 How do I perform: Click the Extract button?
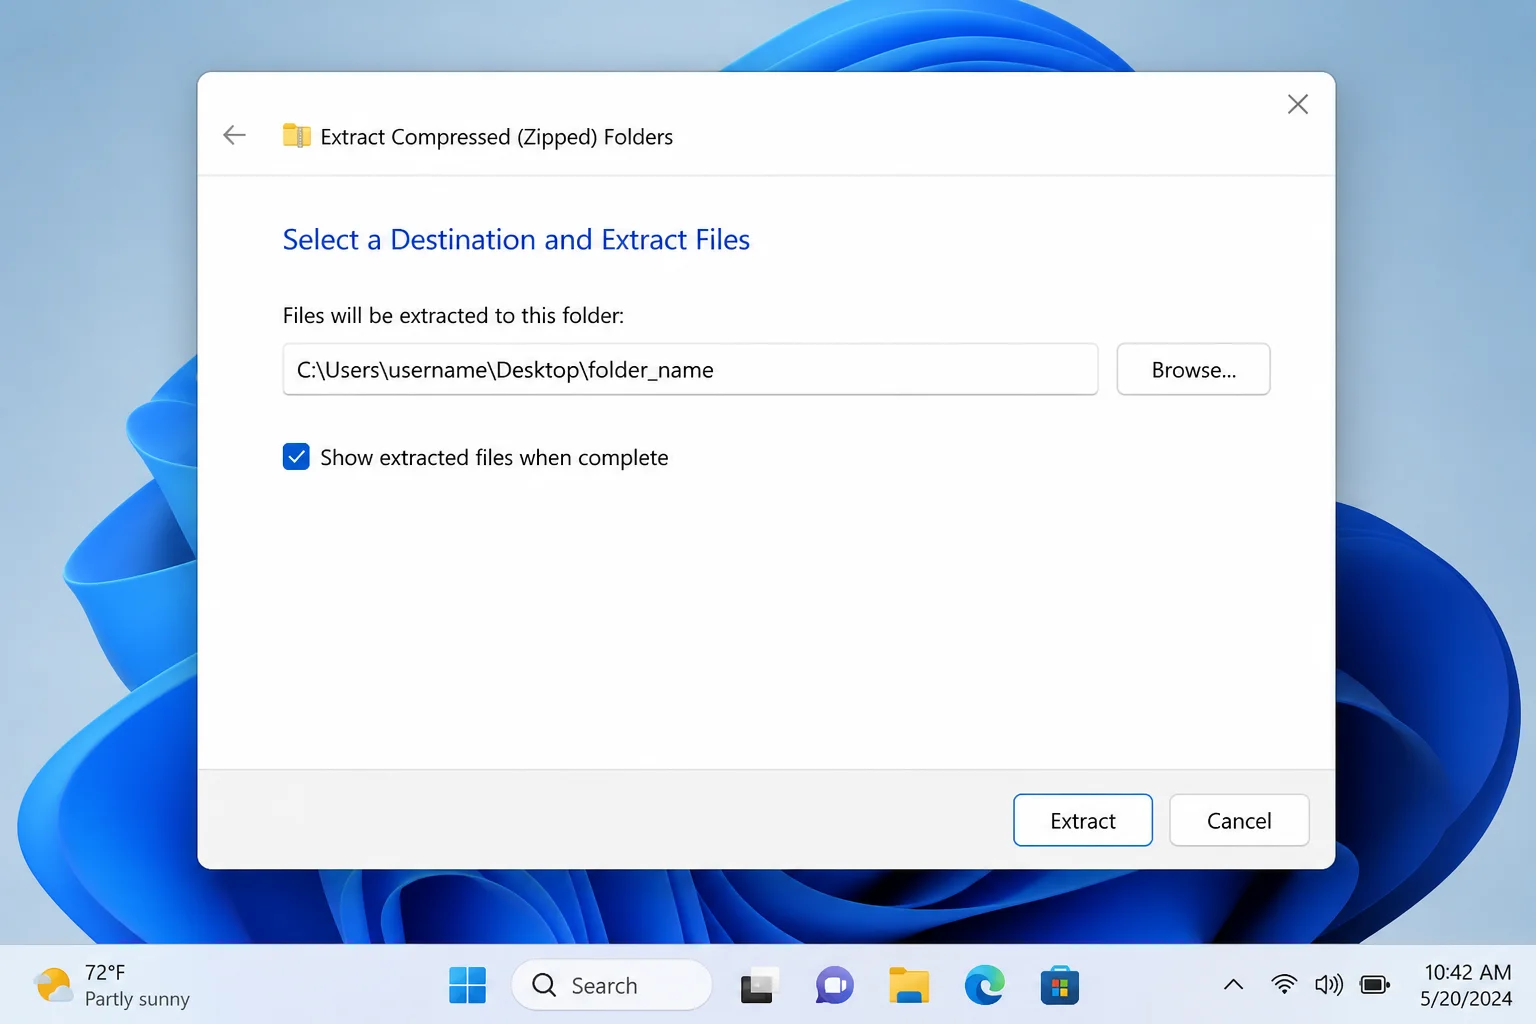tap(1083, 820)
